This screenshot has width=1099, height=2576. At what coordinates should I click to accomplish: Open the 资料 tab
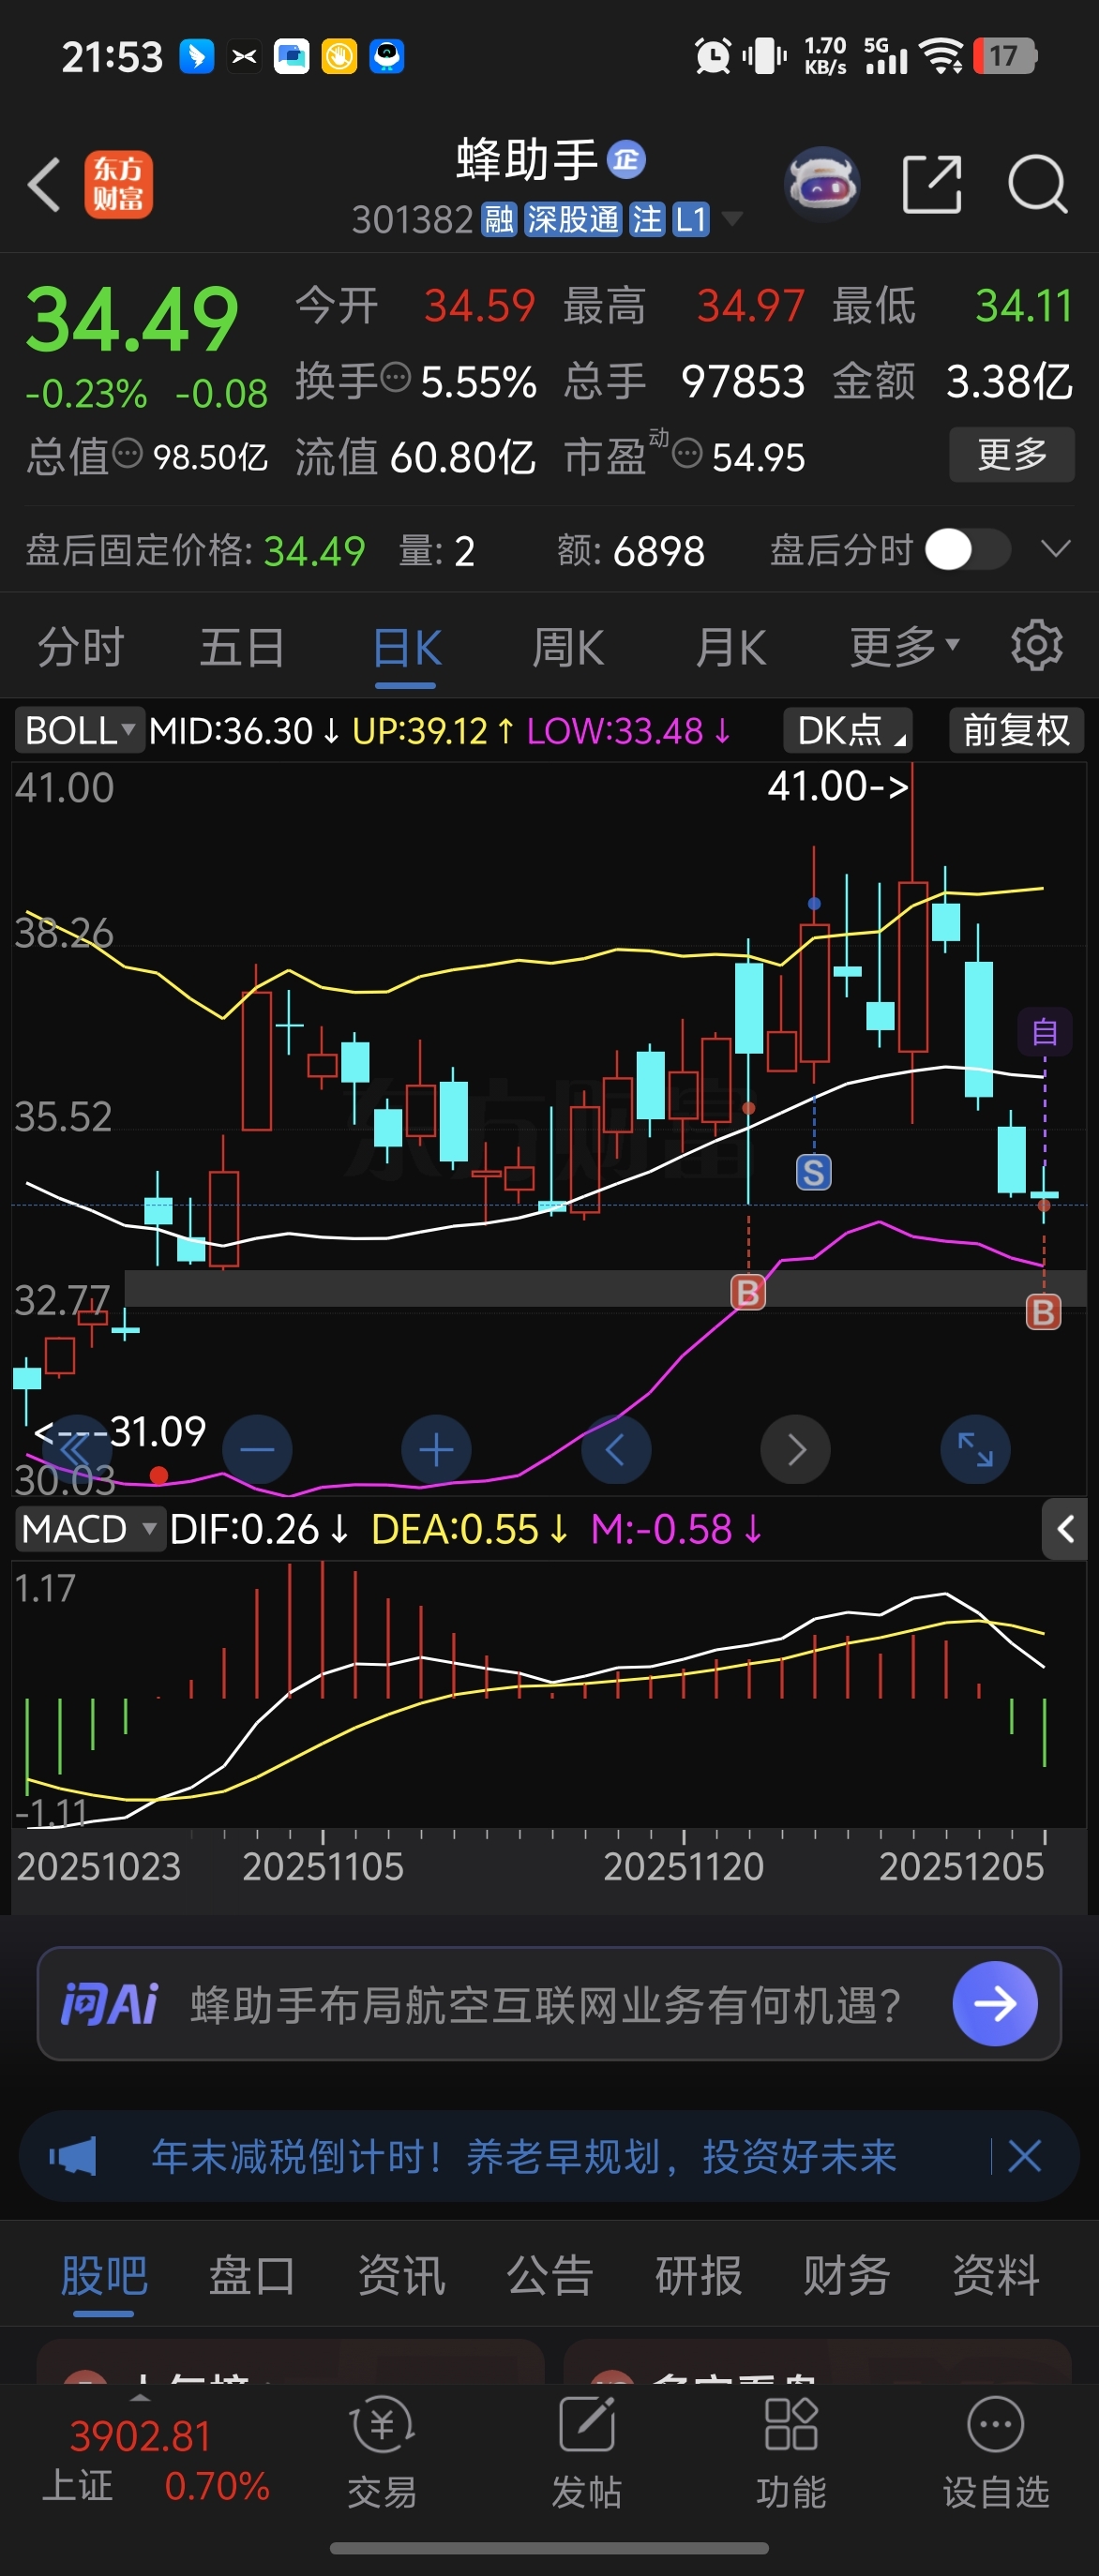(996, 2275)
